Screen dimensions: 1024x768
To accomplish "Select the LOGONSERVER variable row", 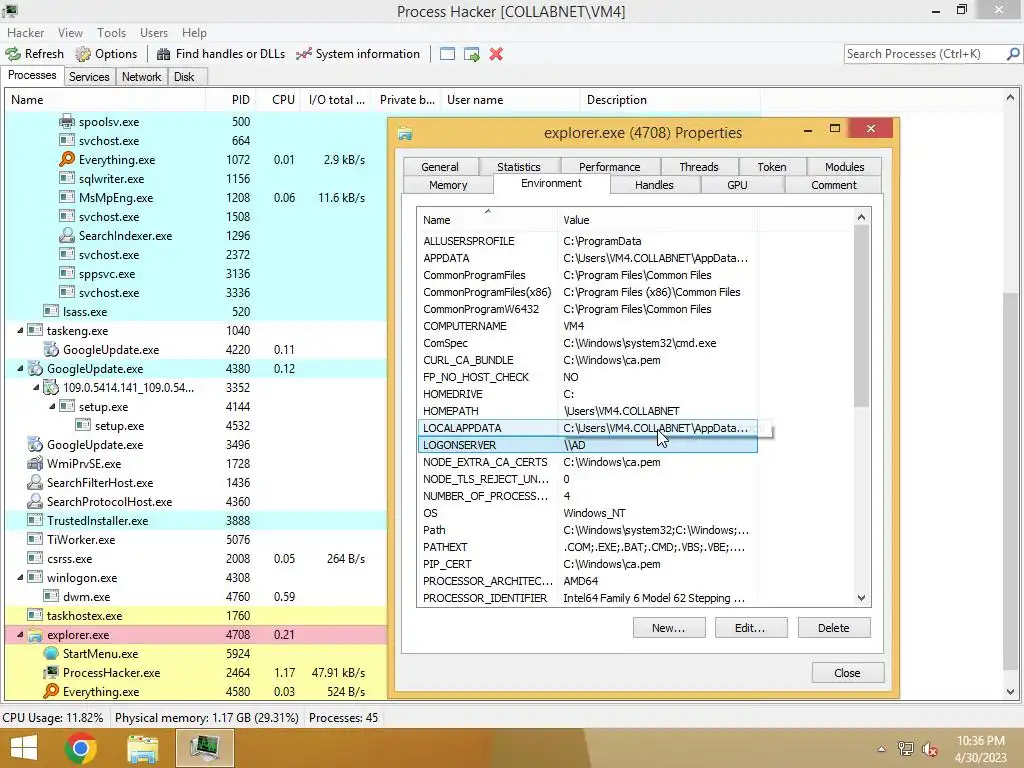I will point(587,445).
